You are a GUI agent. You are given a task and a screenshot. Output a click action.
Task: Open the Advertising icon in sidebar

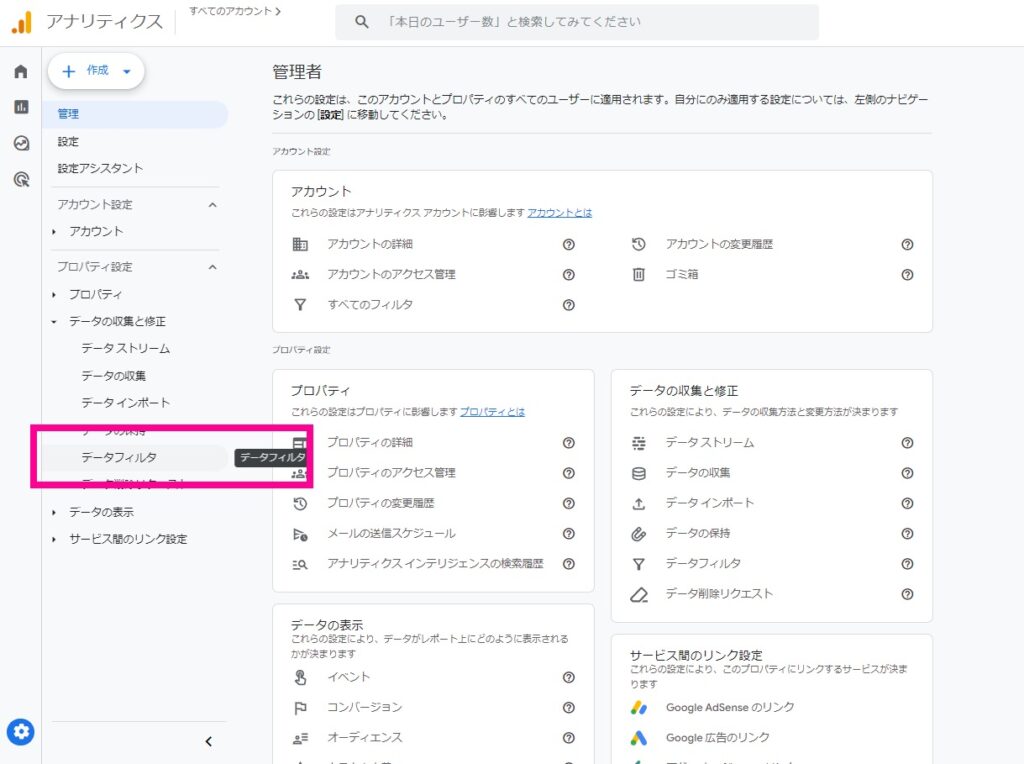click(21, 179)
